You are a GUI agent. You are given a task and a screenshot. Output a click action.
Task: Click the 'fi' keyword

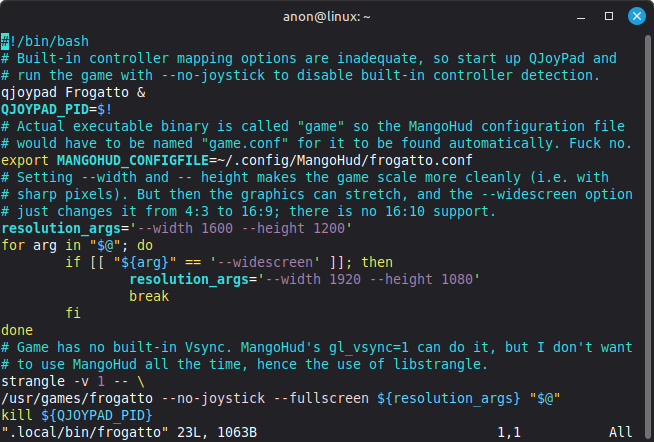click(73, 313)
